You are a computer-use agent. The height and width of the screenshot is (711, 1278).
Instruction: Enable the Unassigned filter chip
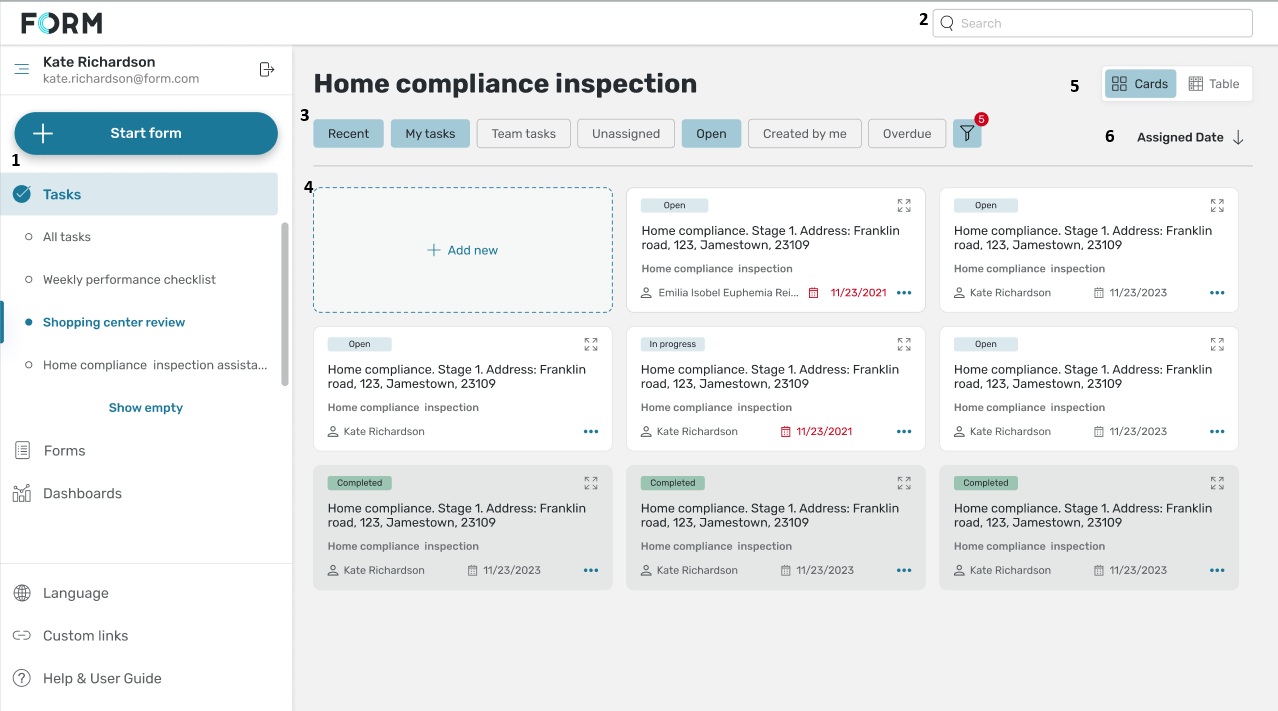[625, 134]
